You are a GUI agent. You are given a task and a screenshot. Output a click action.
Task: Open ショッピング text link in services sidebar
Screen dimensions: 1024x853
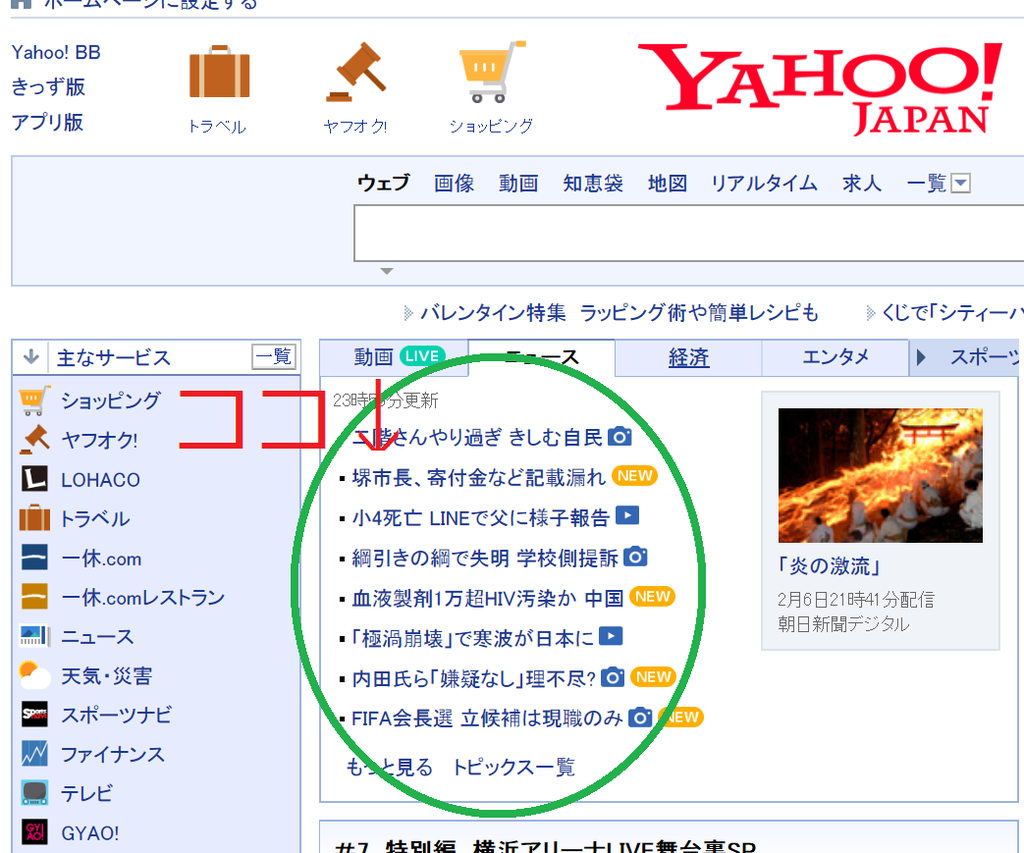pyautogui.click(x=110, y=400)
